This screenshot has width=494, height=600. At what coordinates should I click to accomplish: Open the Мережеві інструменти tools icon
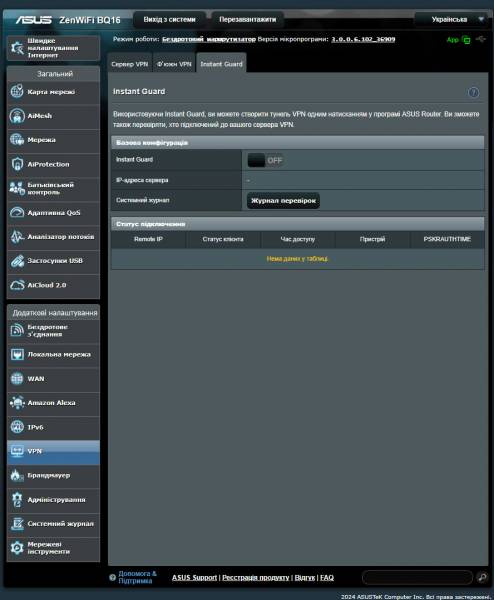[17, 548]
